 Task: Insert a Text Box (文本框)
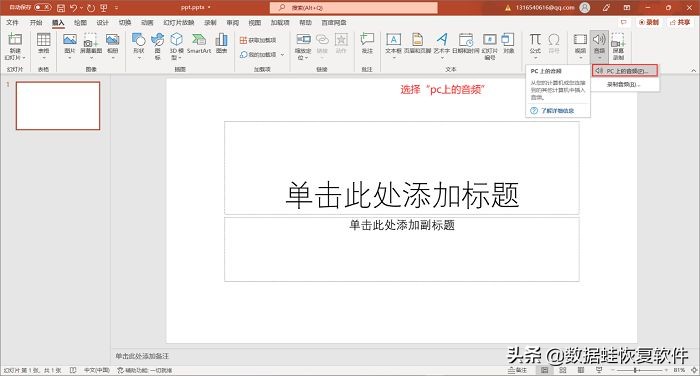click(393, 46)
